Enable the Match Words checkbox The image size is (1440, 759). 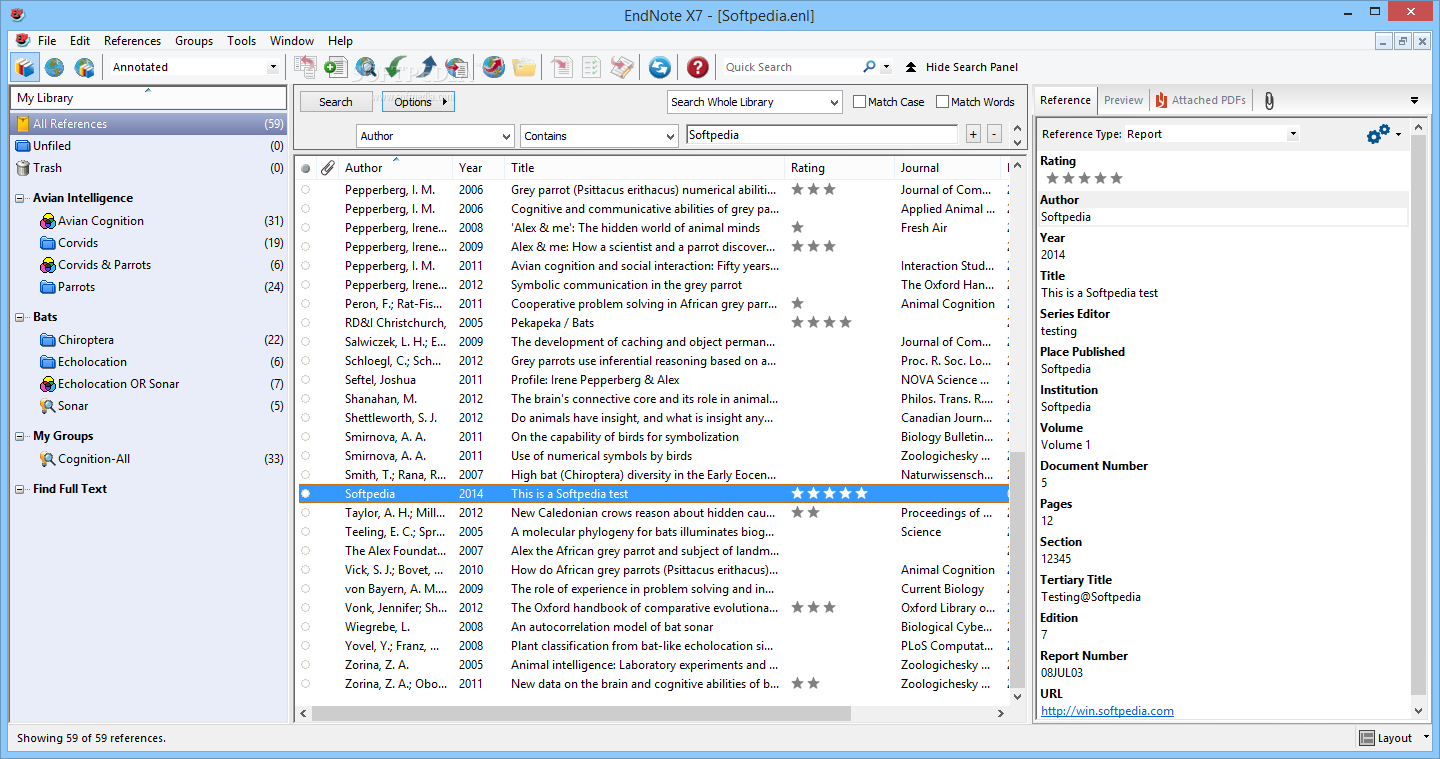point(941,101)
